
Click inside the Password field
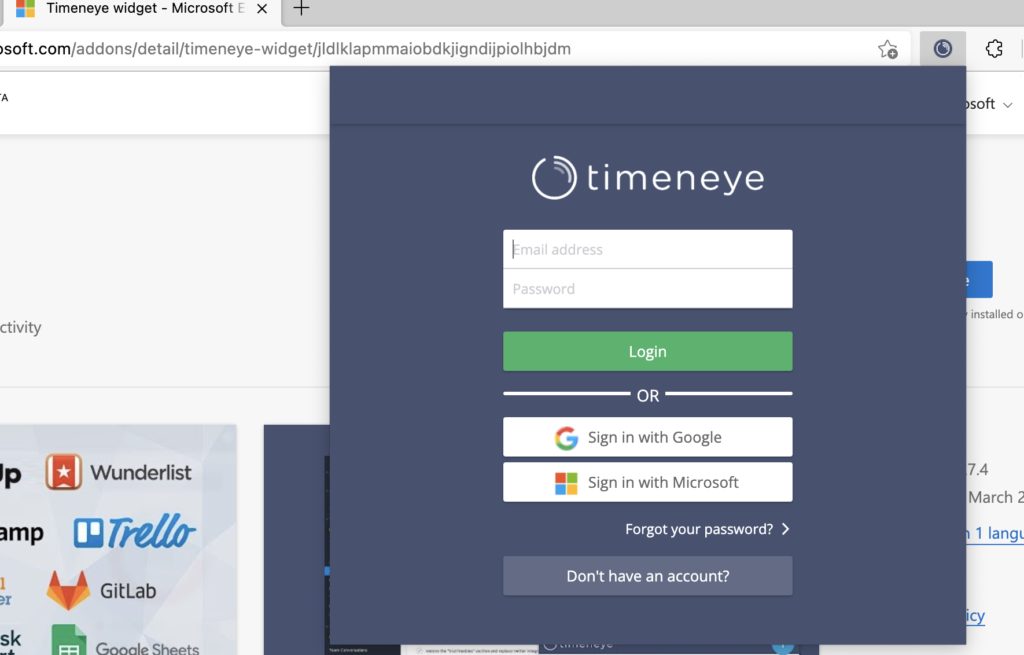pyautogui.click(x=647, y=288)
